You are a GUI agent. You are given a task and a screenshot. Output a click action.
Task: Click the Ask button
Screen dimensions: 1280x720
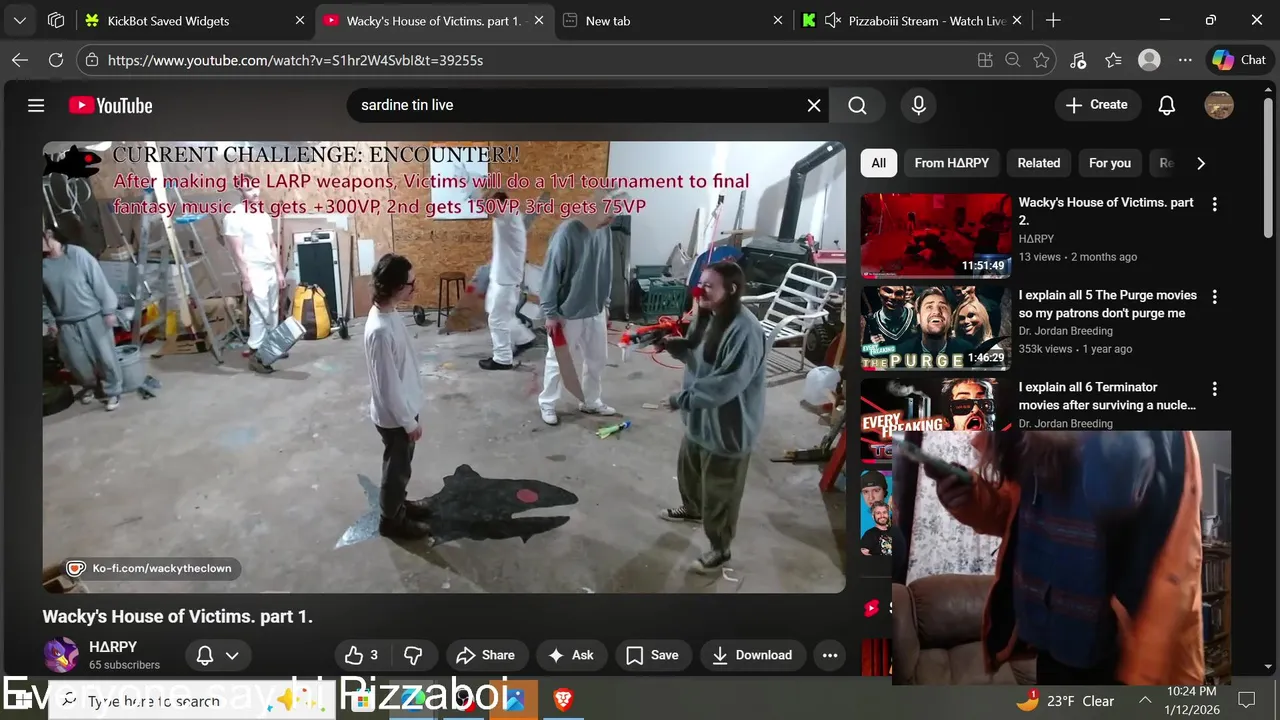pos(571,655)
